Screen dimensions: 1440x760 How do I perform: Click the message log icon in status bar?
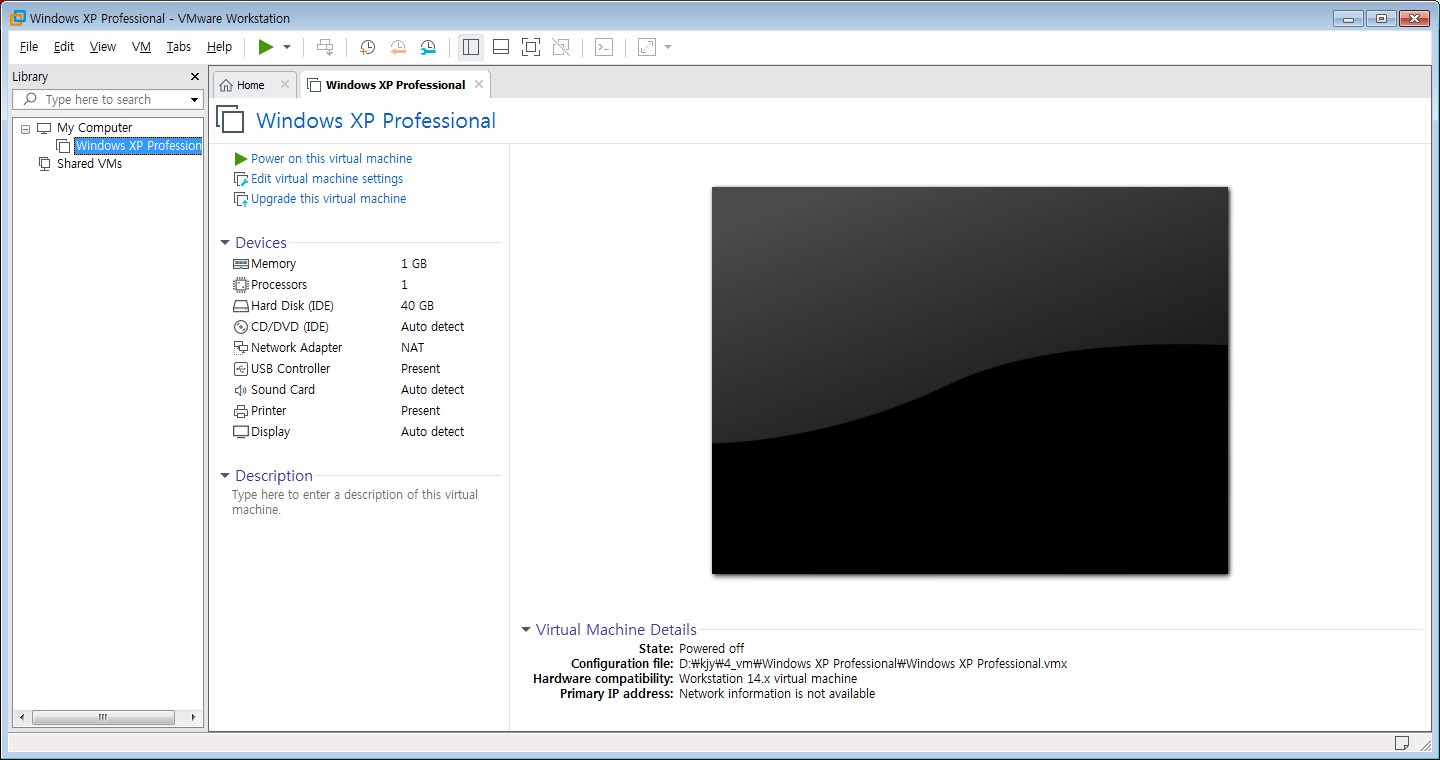1402,743
